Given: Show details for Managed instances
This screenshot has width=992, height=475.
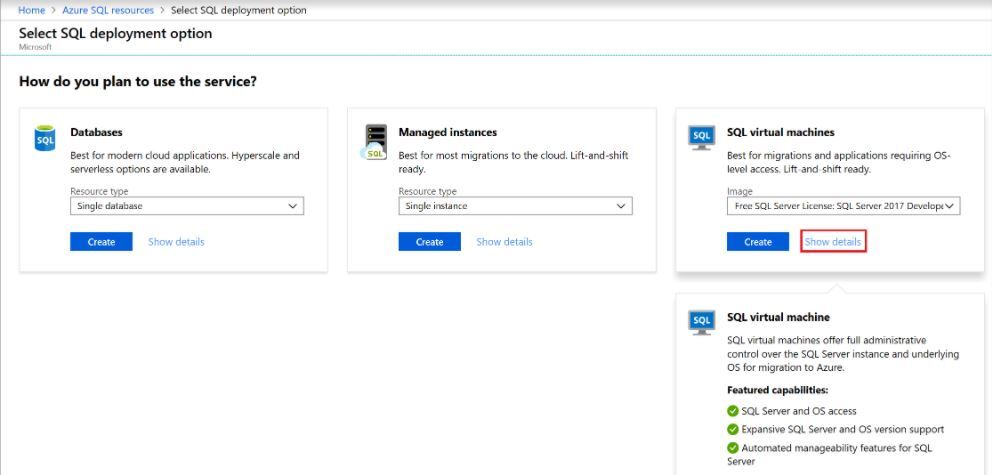Looking at the screenshot, I should [x=504, y=242].
